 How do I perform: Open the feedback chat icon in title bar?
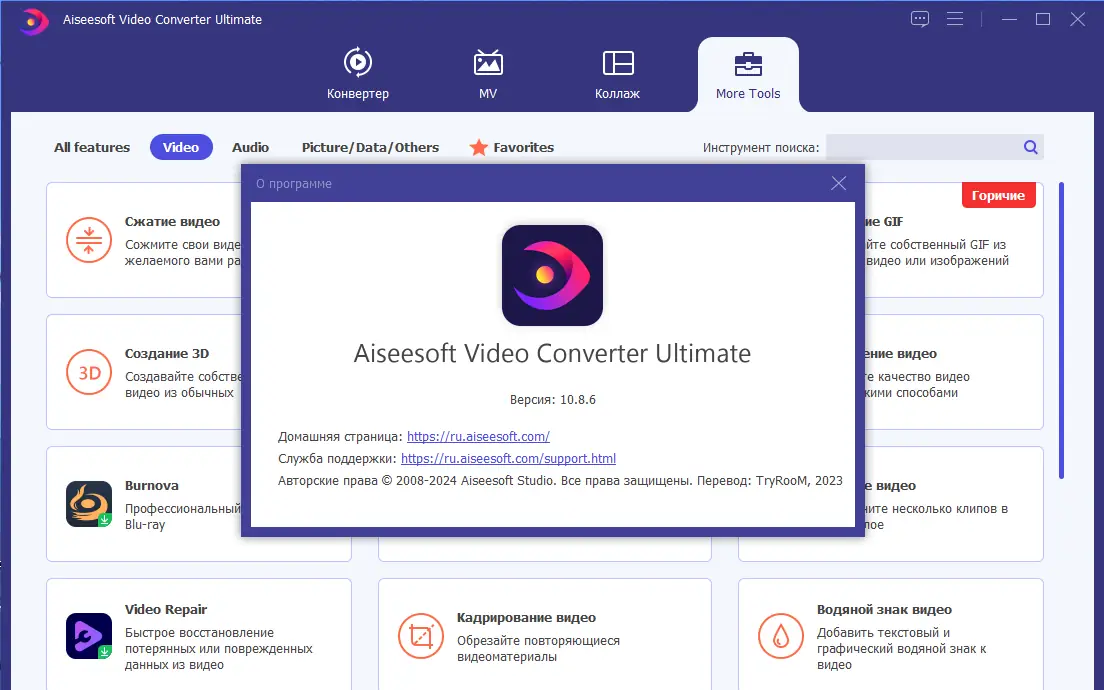920,19
